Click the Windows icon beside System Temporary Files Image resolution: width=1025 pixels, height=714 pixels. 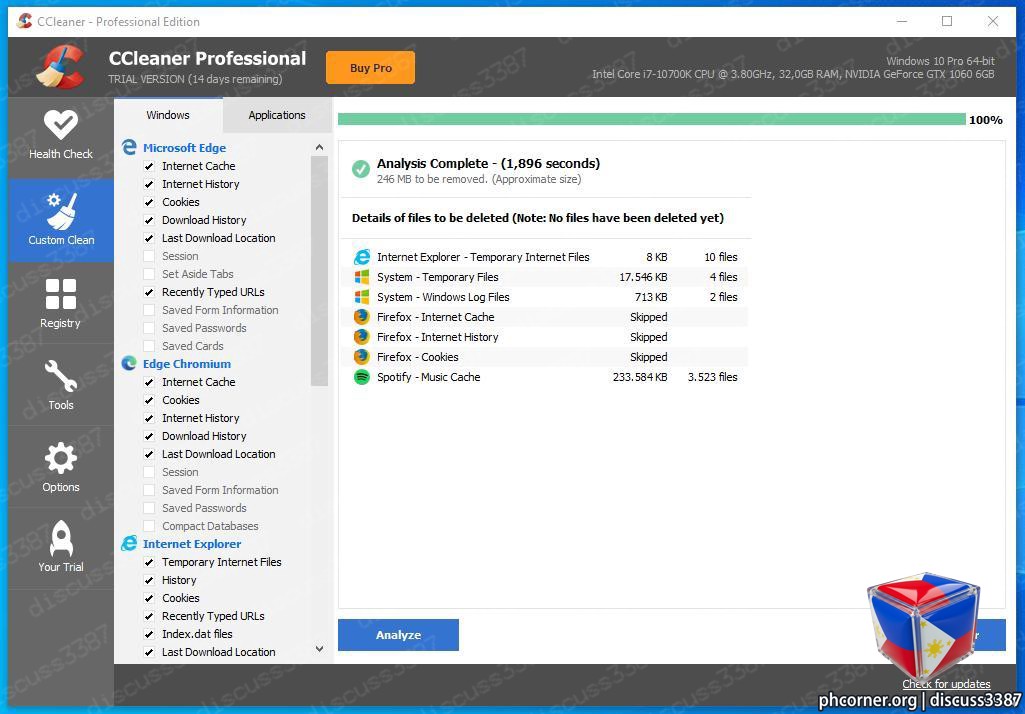[x=361, y=277]
